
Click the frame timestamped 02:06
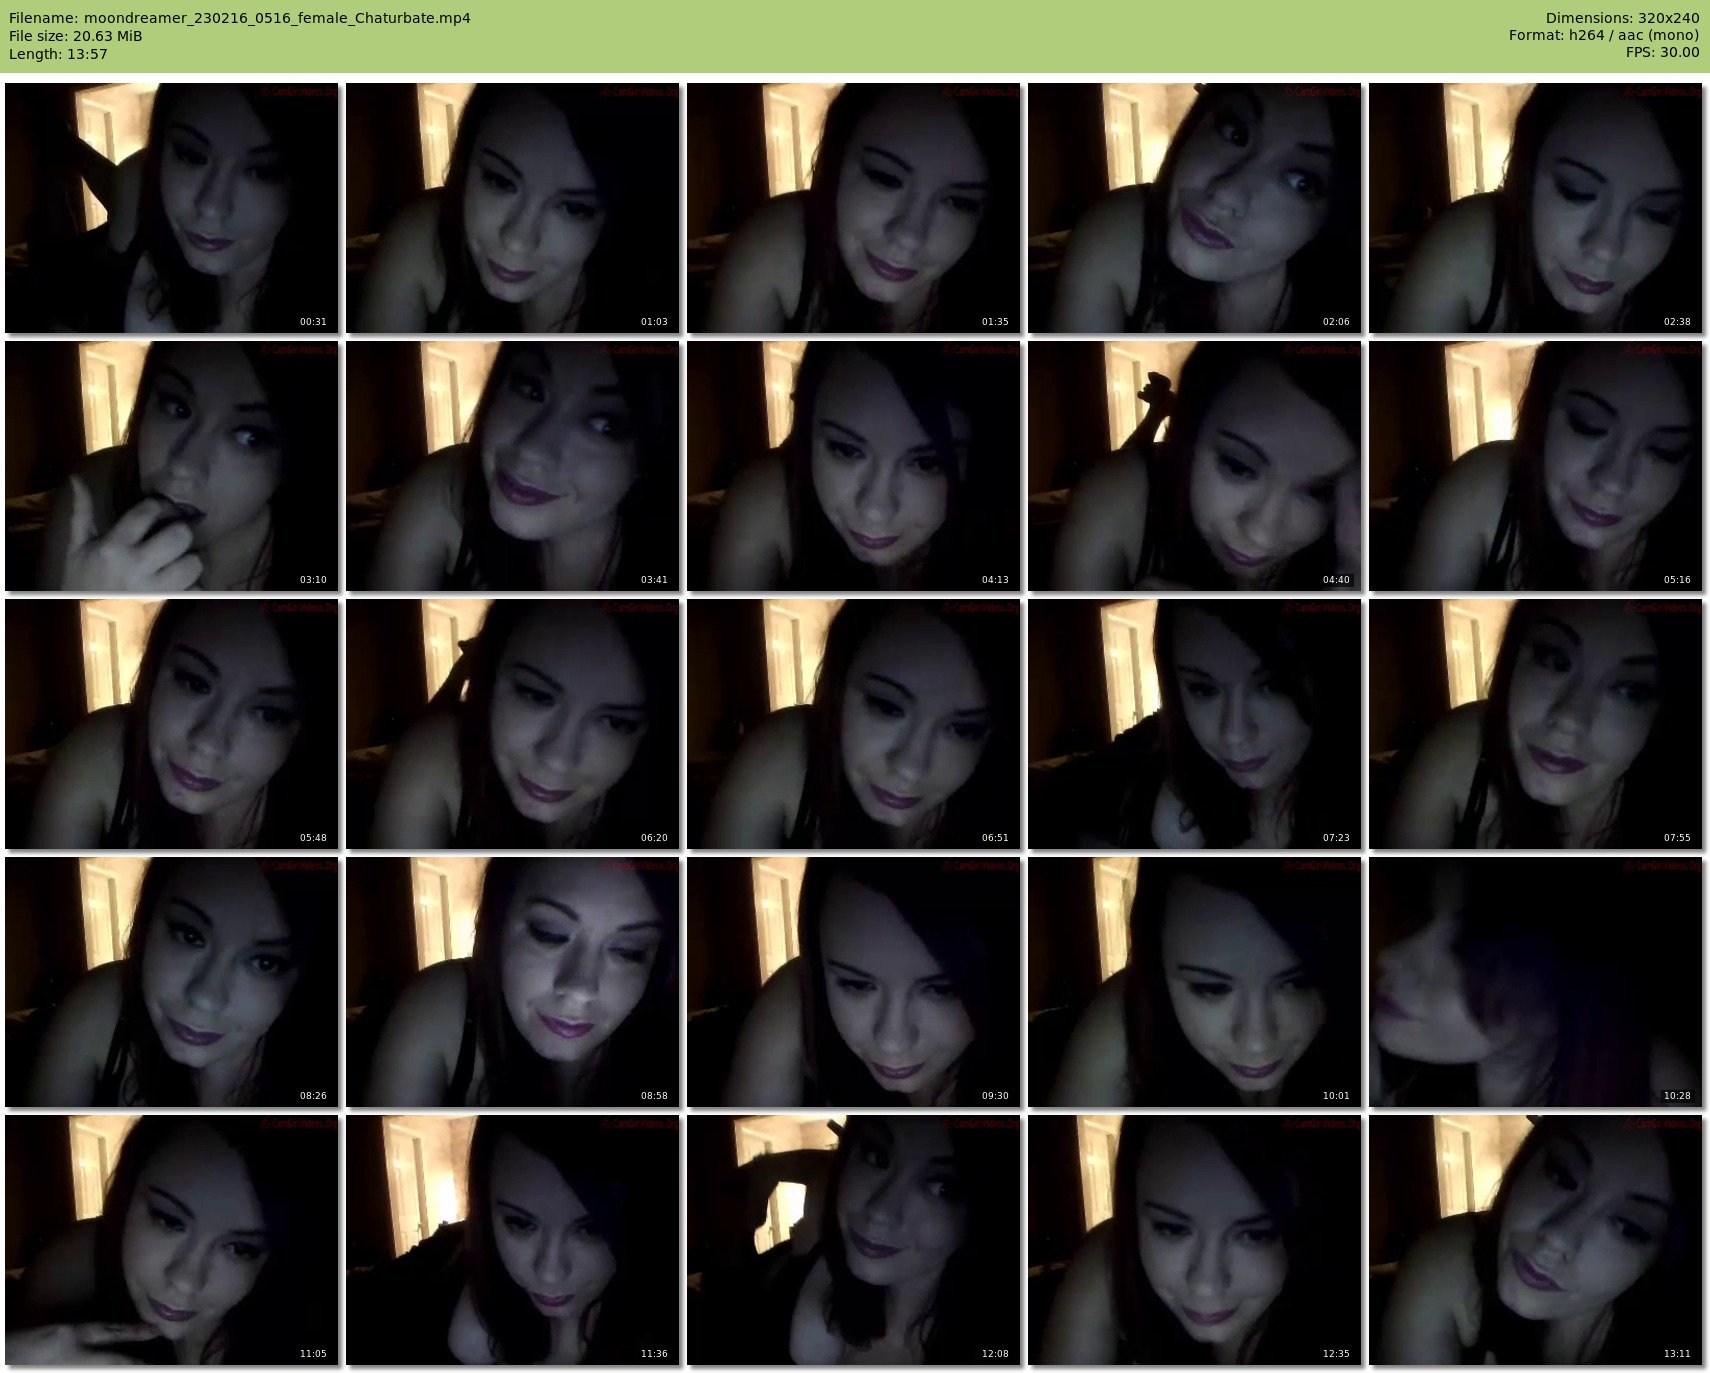[1195, 208]
